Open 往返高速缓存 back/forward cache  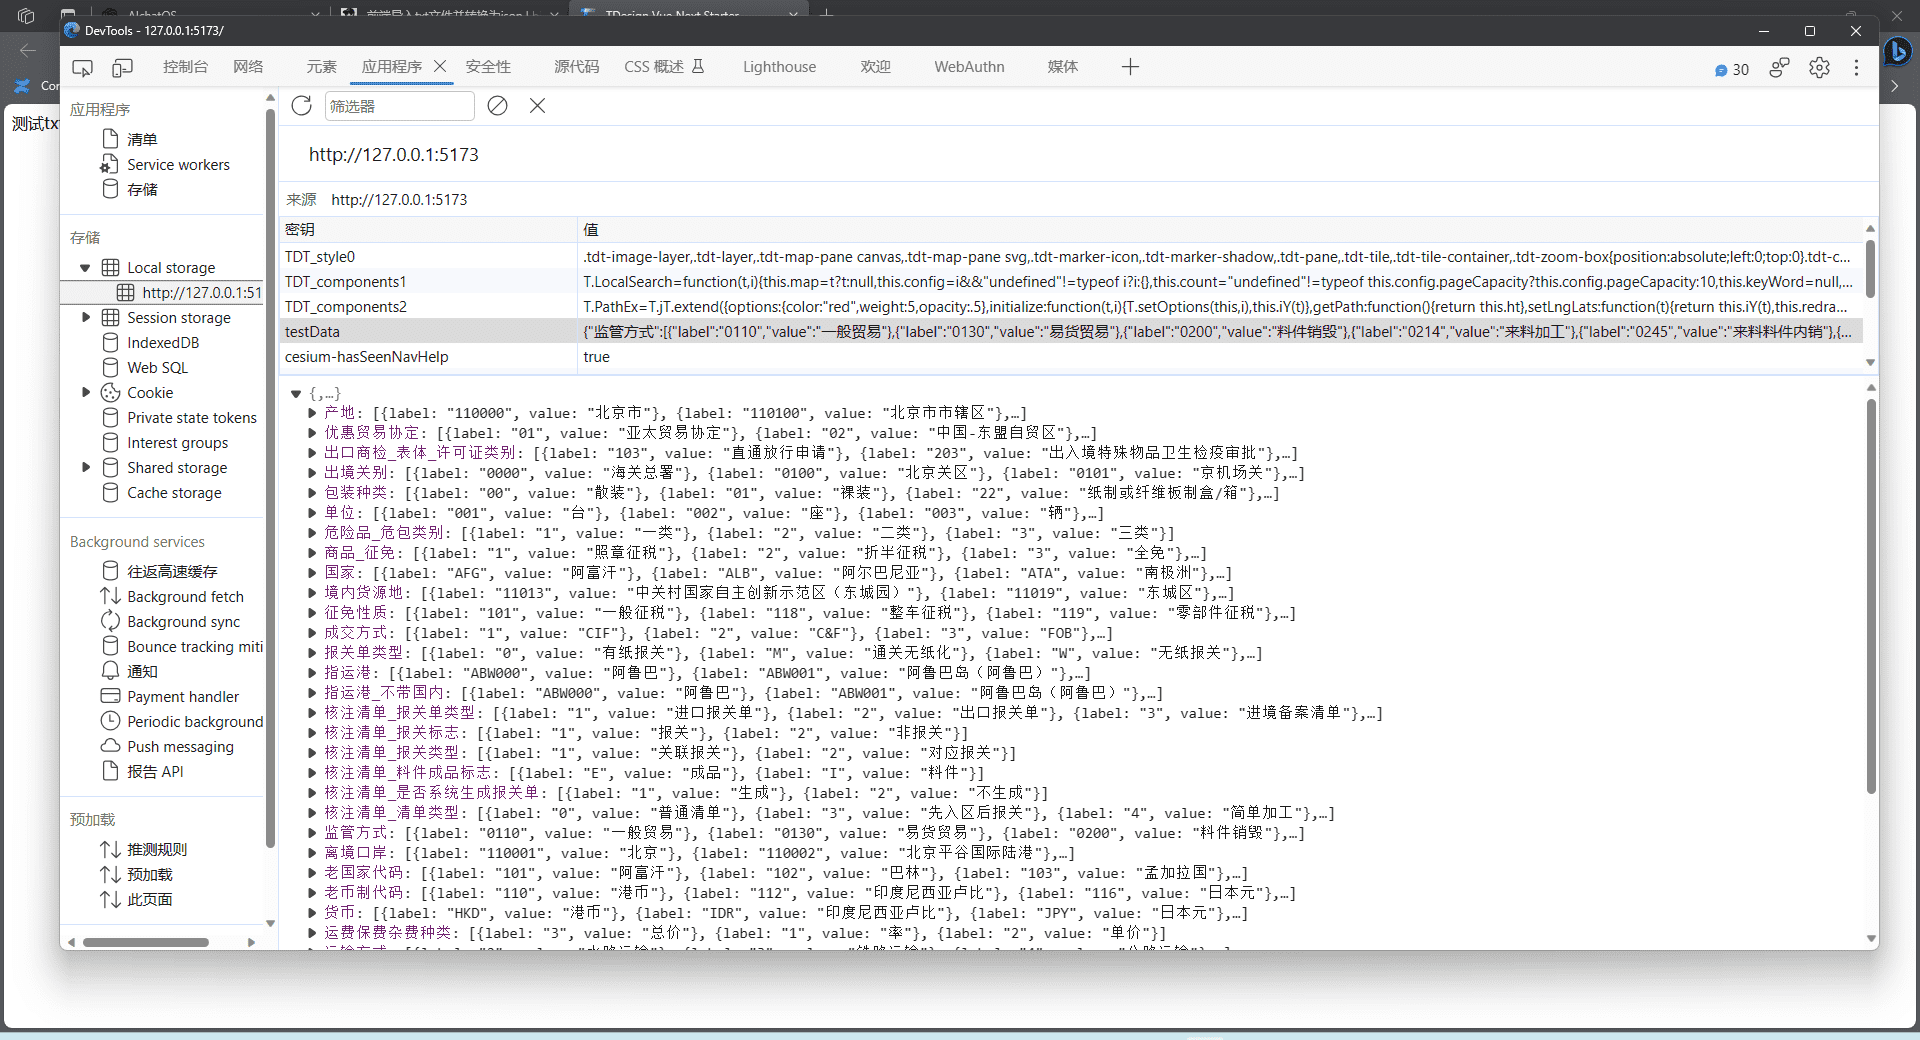[172, 571]
